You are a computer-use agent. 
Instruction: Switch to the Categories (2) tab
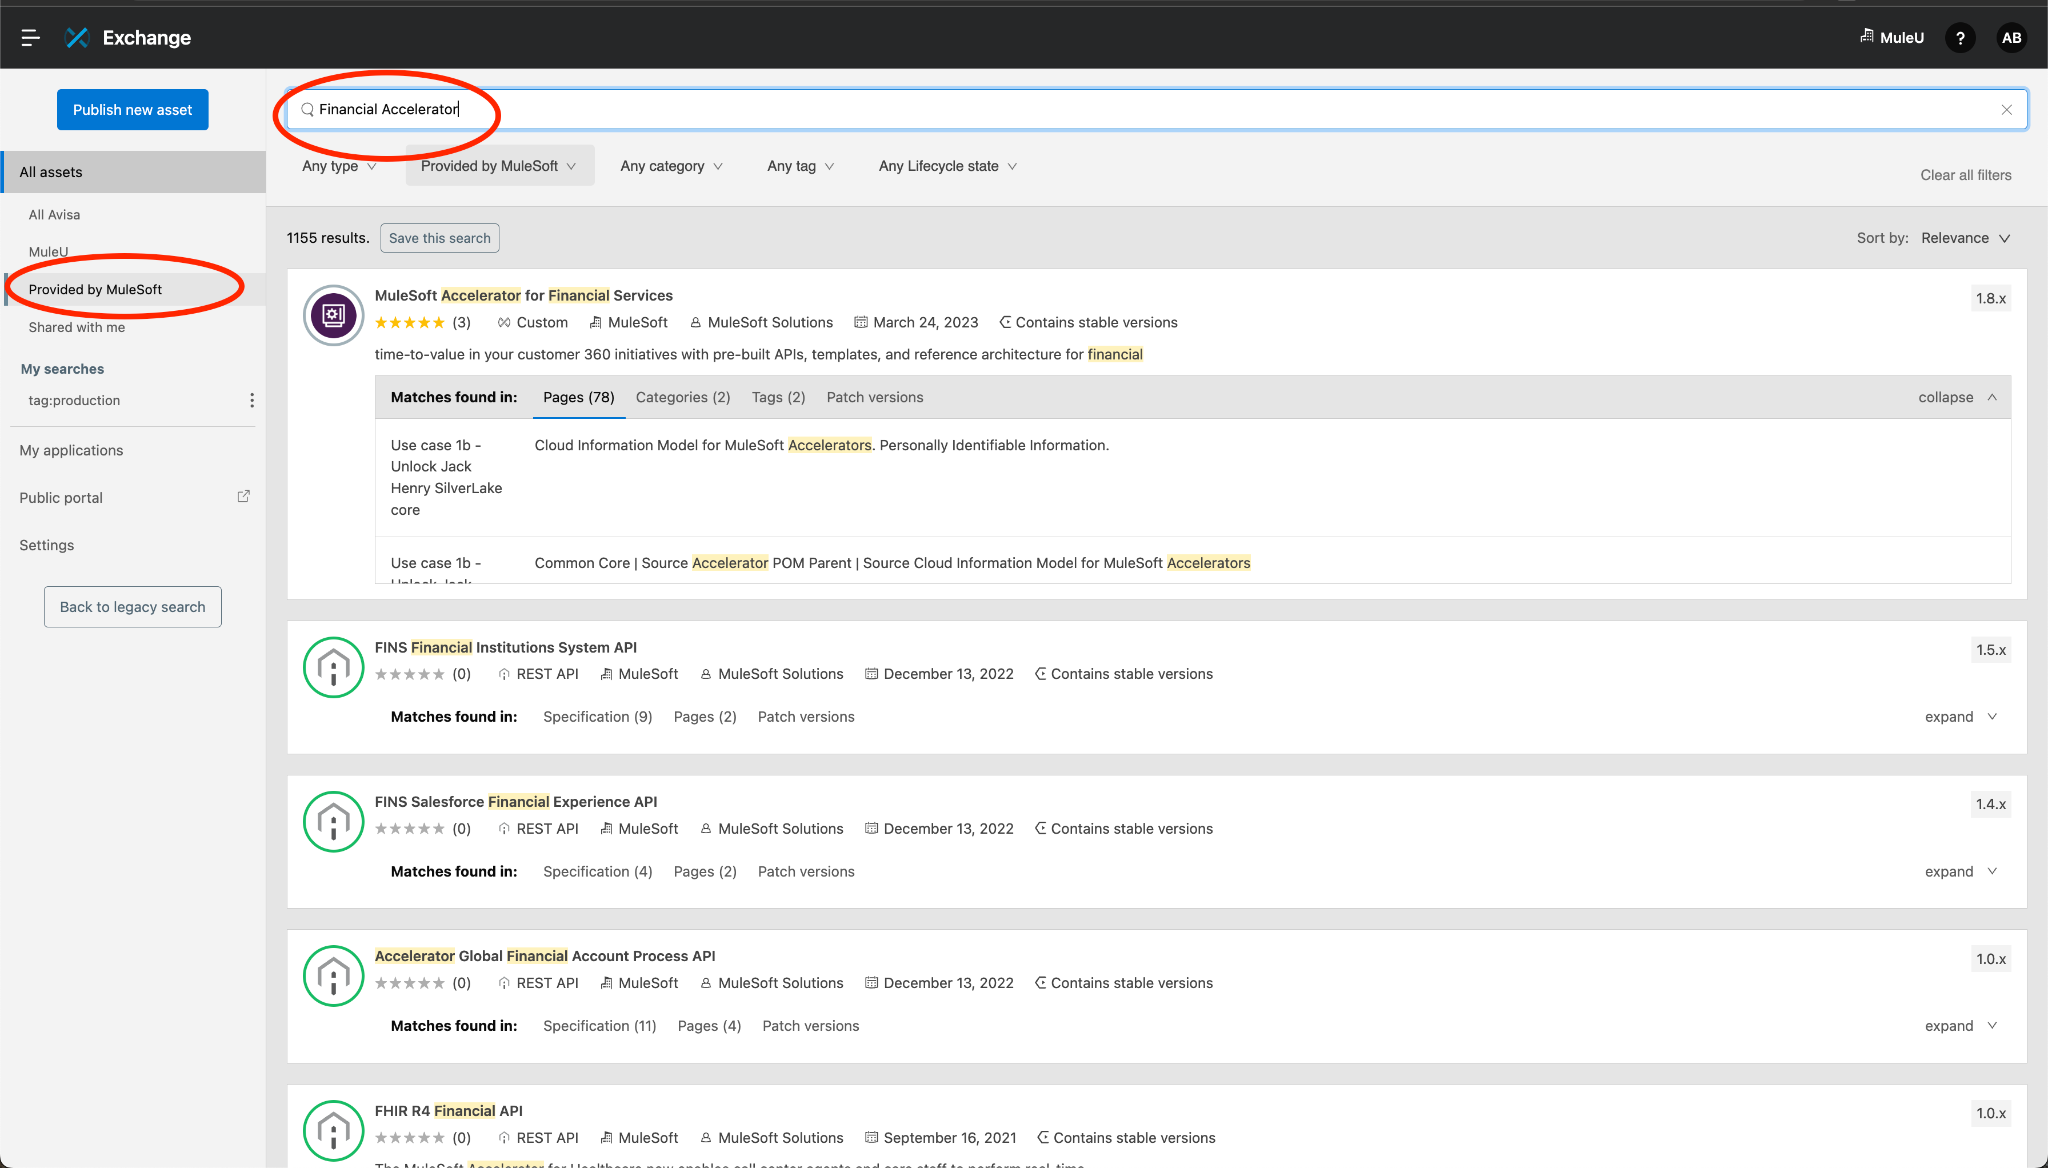point(683,397)
